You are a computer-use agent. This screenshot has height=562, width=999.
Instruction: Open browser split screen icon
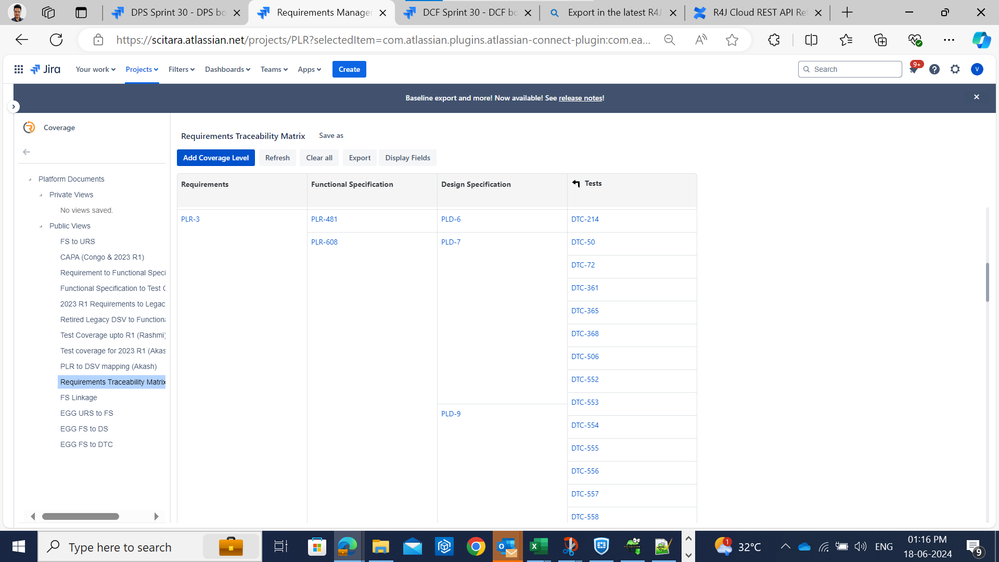811,40
